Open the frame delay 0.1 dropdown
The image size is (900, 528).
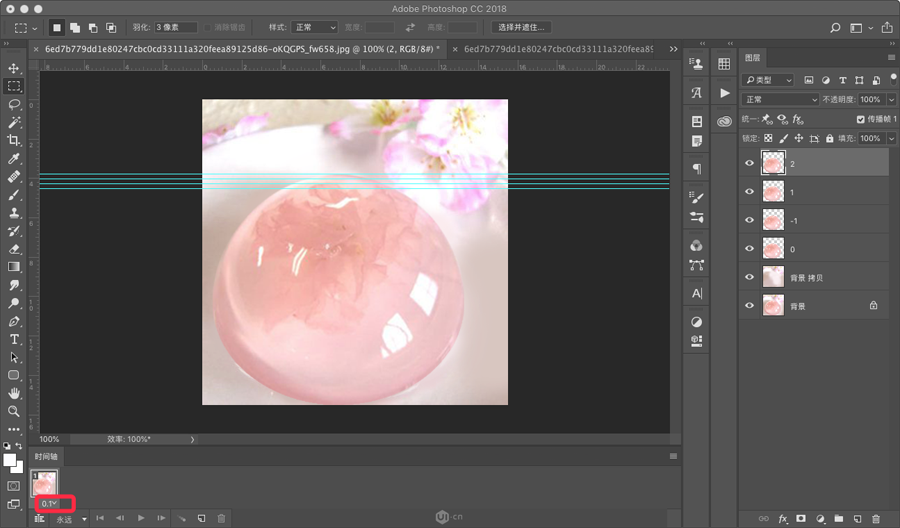click(49, 503)
